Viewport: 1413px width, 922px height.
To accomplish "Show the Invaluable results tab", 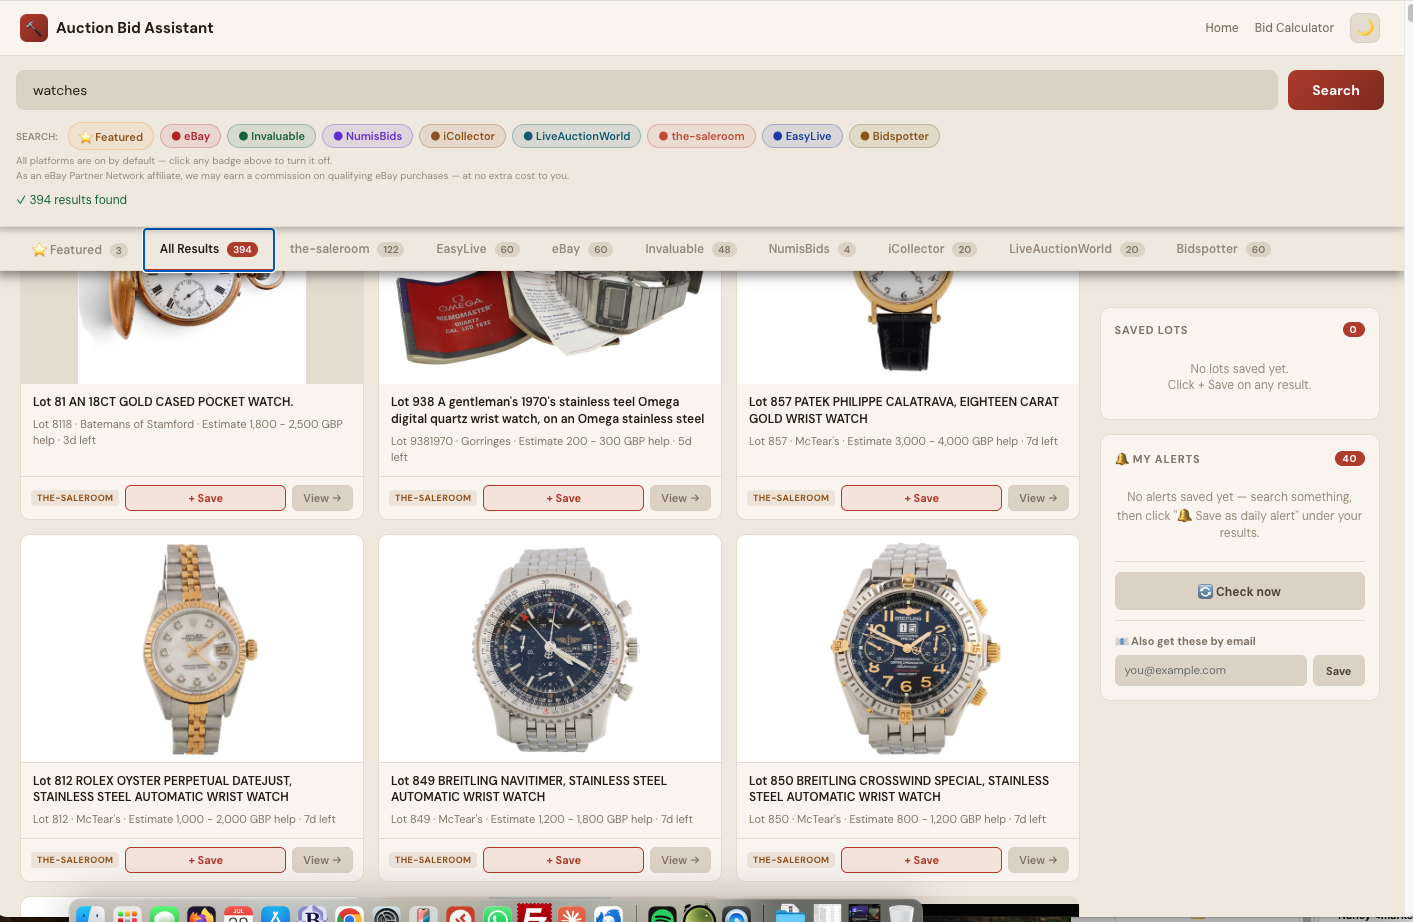I will [690, 249].
